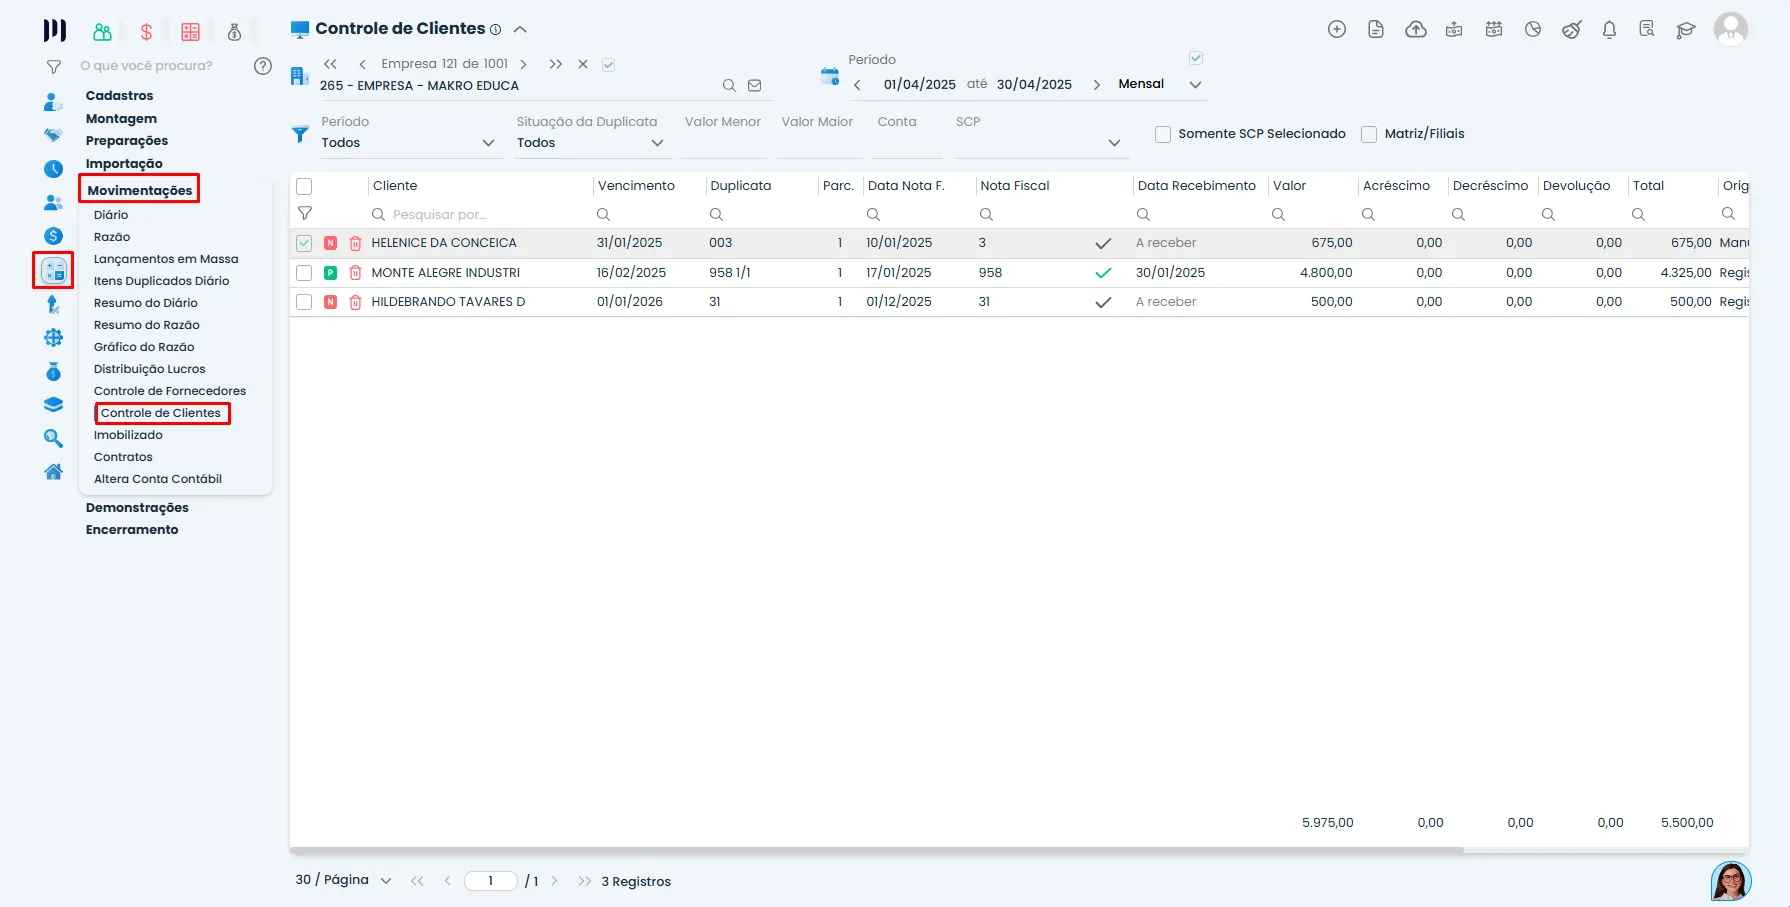Click the pie chart icon in top bar

point(1533,30)
